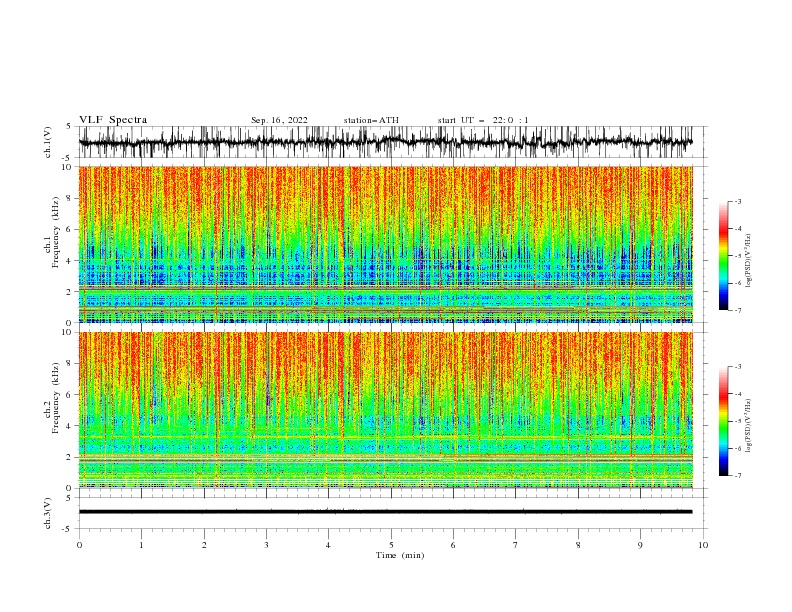Click the "station=ATH" label
The width and height of the screenshot is (792, 612).
(371, 120)
